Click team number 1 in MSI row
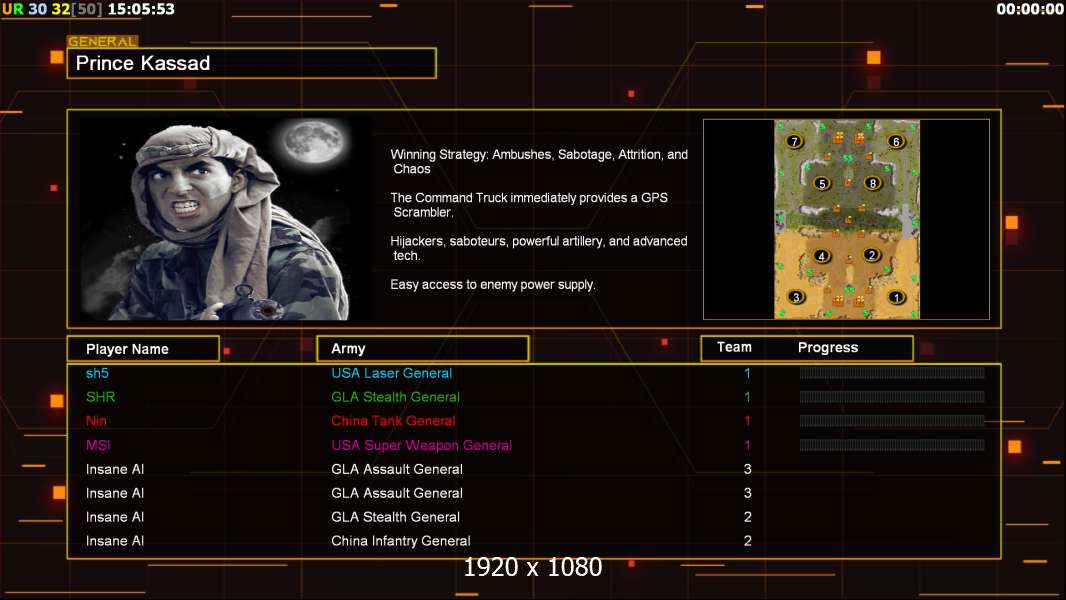Screen dimensions: 1066x600 (x=747, y=445)
